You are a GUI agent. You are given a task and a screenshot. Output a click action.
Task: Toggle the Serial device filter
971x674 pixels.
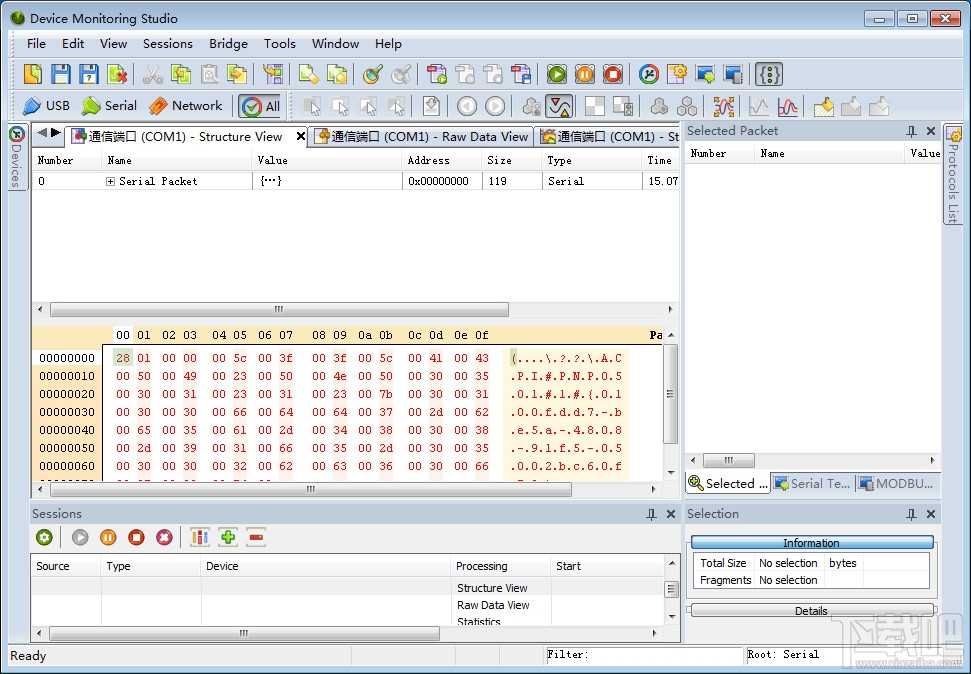click(x=109, y=106)
